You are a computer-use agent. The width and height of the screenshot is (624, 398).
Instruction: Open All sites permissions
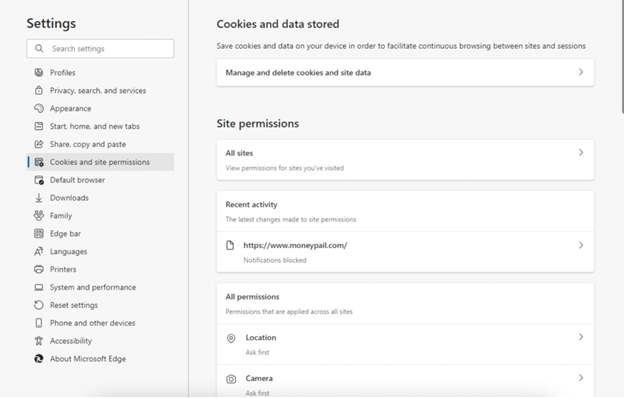405,160
